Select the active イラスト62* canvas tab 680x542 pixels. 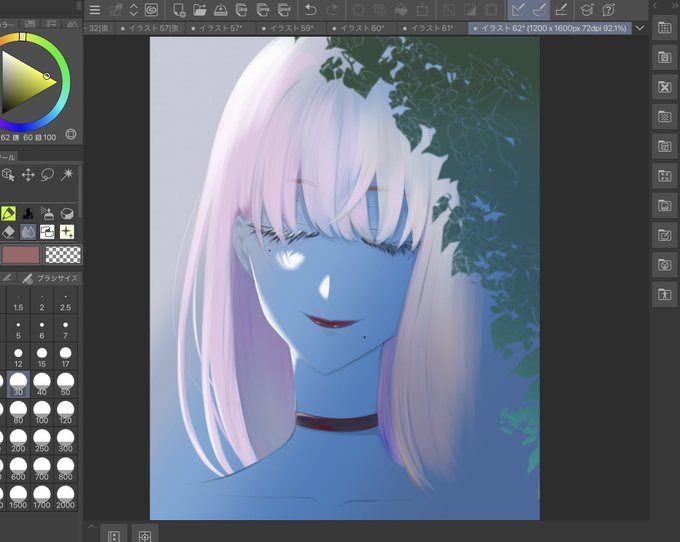[549, 29]
